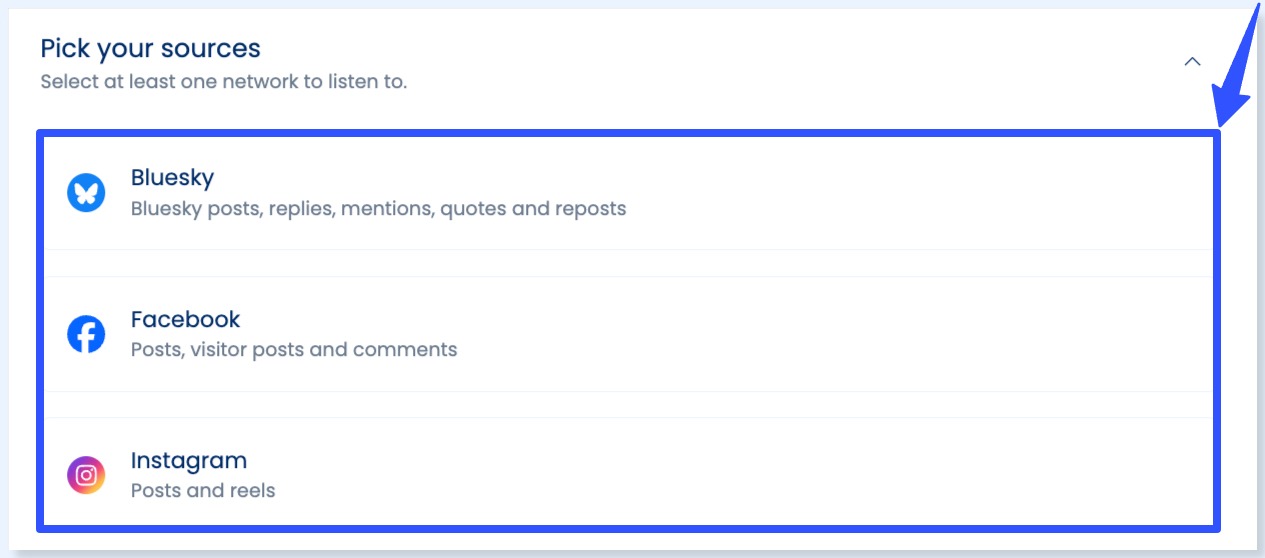Click the Bluesky posts and replies description
The height and width of the screenshot is (558, 1265).
[378, 209]
